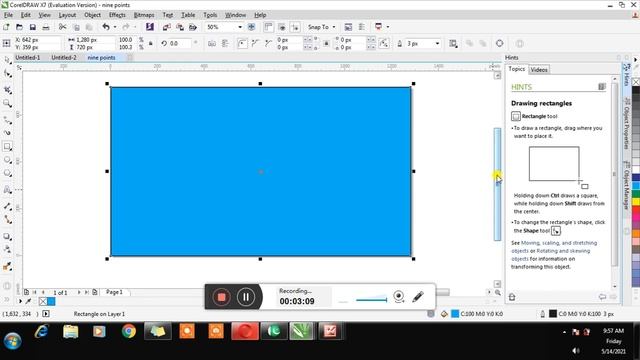Image resolution: width=640 pixels, height=360 pixels.
Task: Expand the toolbox overflow chevron
Action: point(7,300)
